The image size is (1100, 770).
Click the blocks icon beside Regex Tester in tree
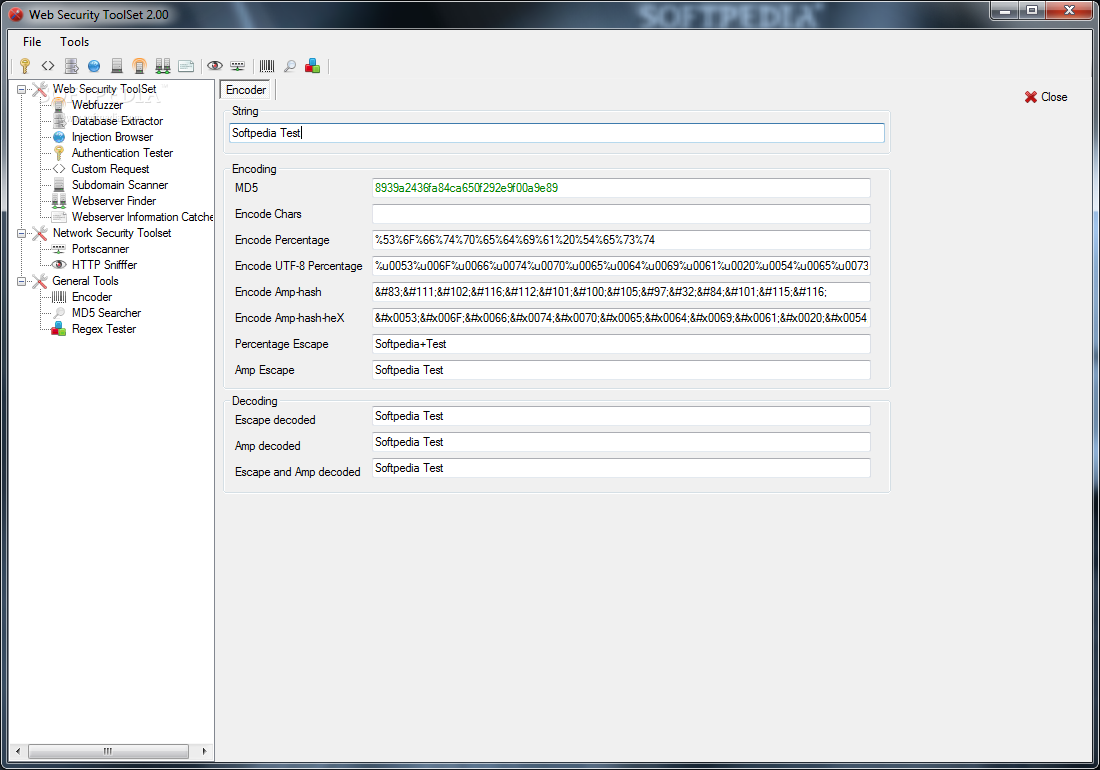point(59,329)
